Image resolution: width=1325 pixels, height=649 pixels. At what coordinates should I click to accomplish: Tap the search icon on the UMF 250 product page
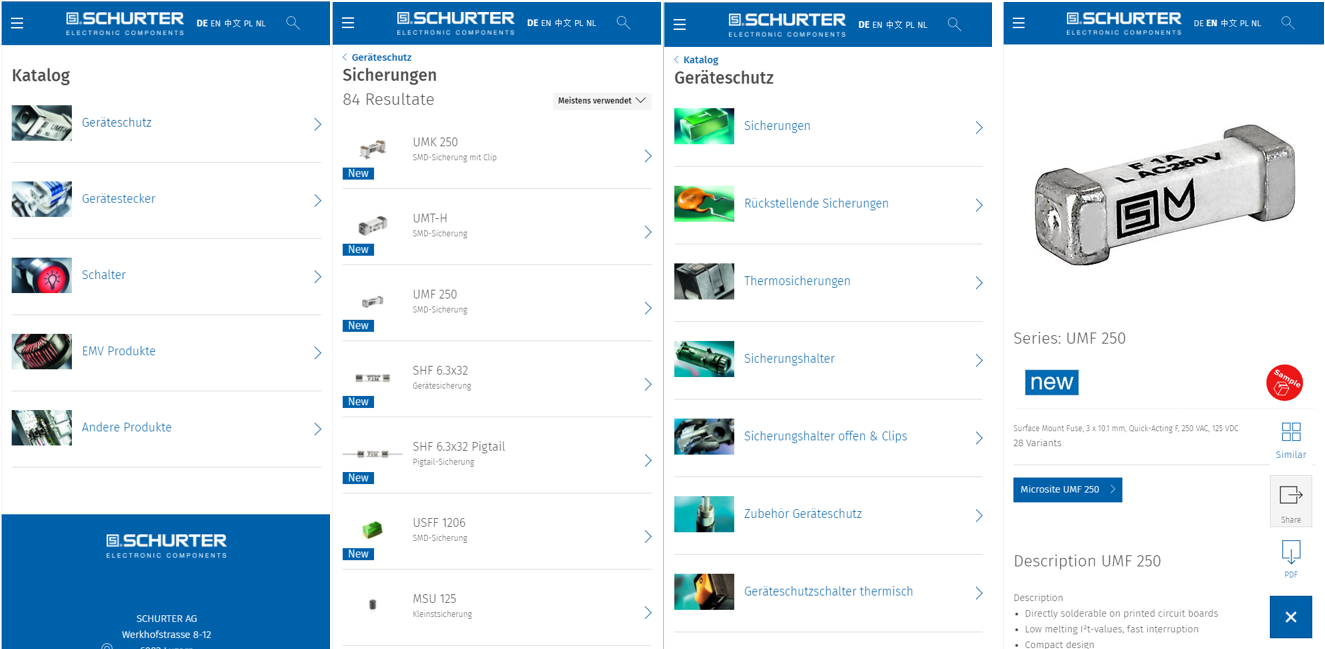point(1288,23)
